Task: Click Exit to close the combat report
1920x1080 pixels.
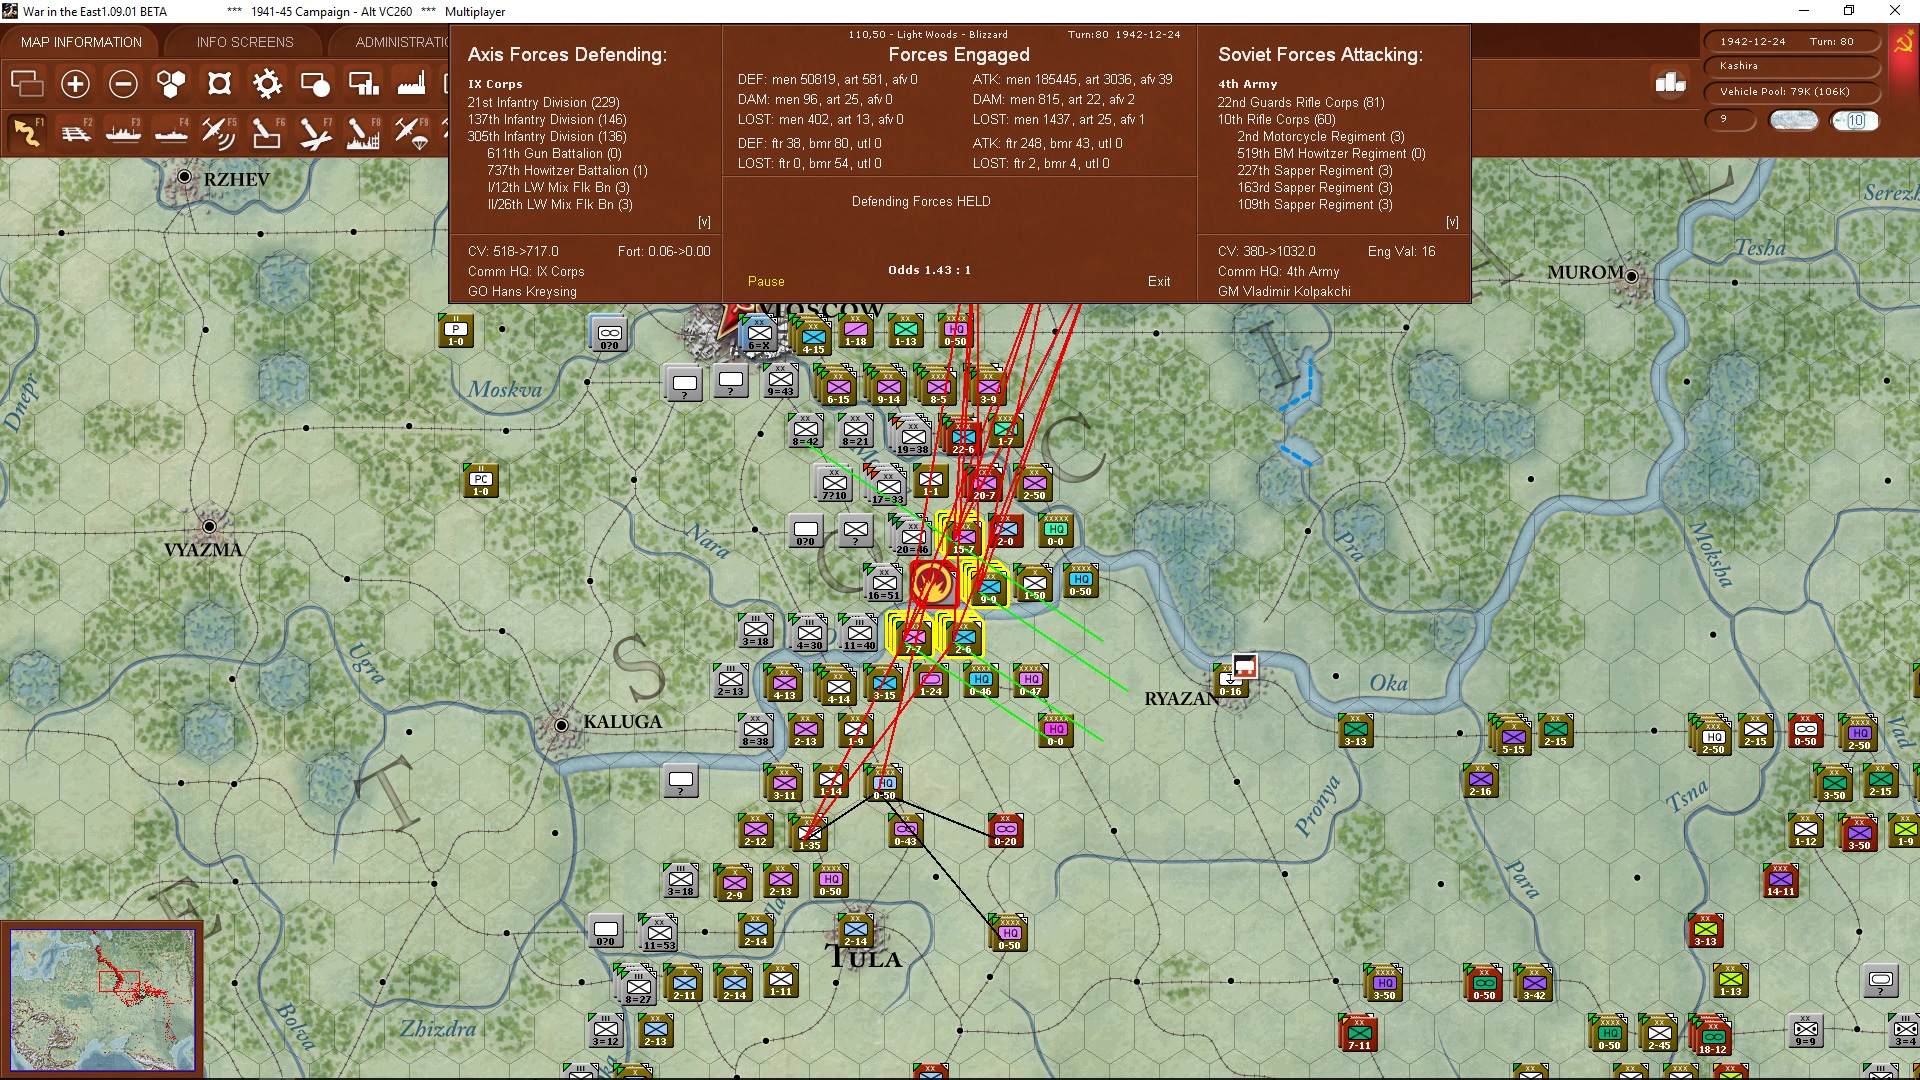Action: click(x=1159, y=281)
